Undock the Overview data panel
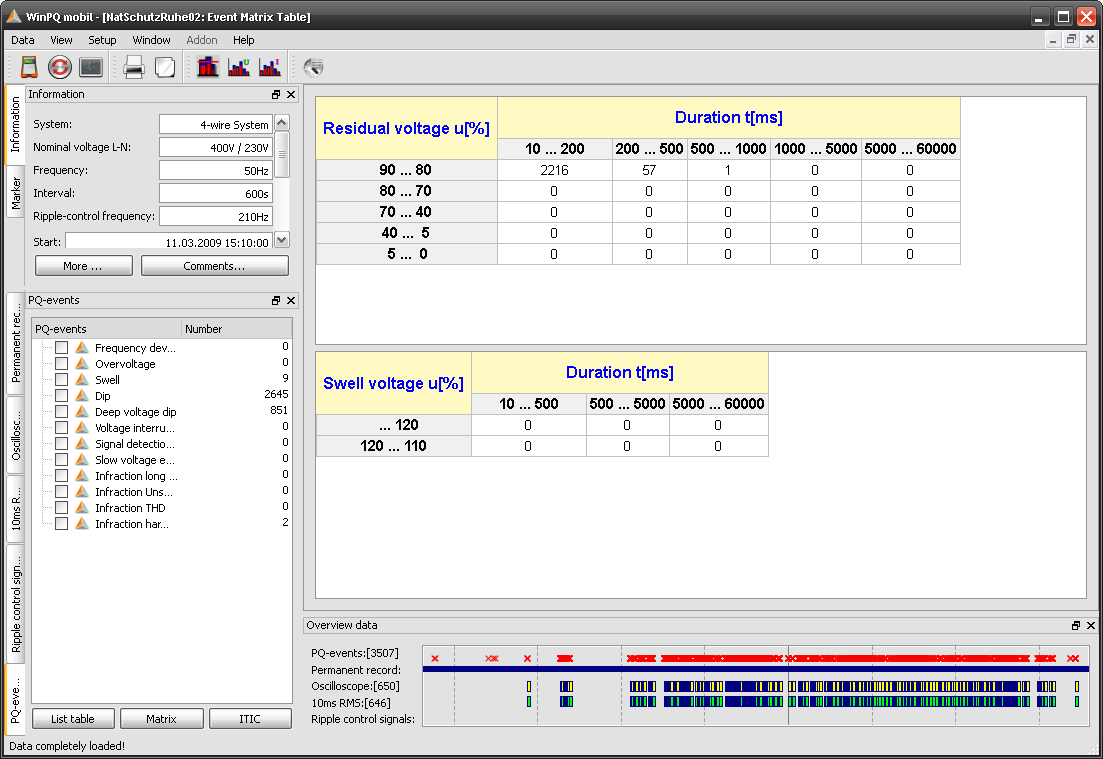 coord(1076,625)
